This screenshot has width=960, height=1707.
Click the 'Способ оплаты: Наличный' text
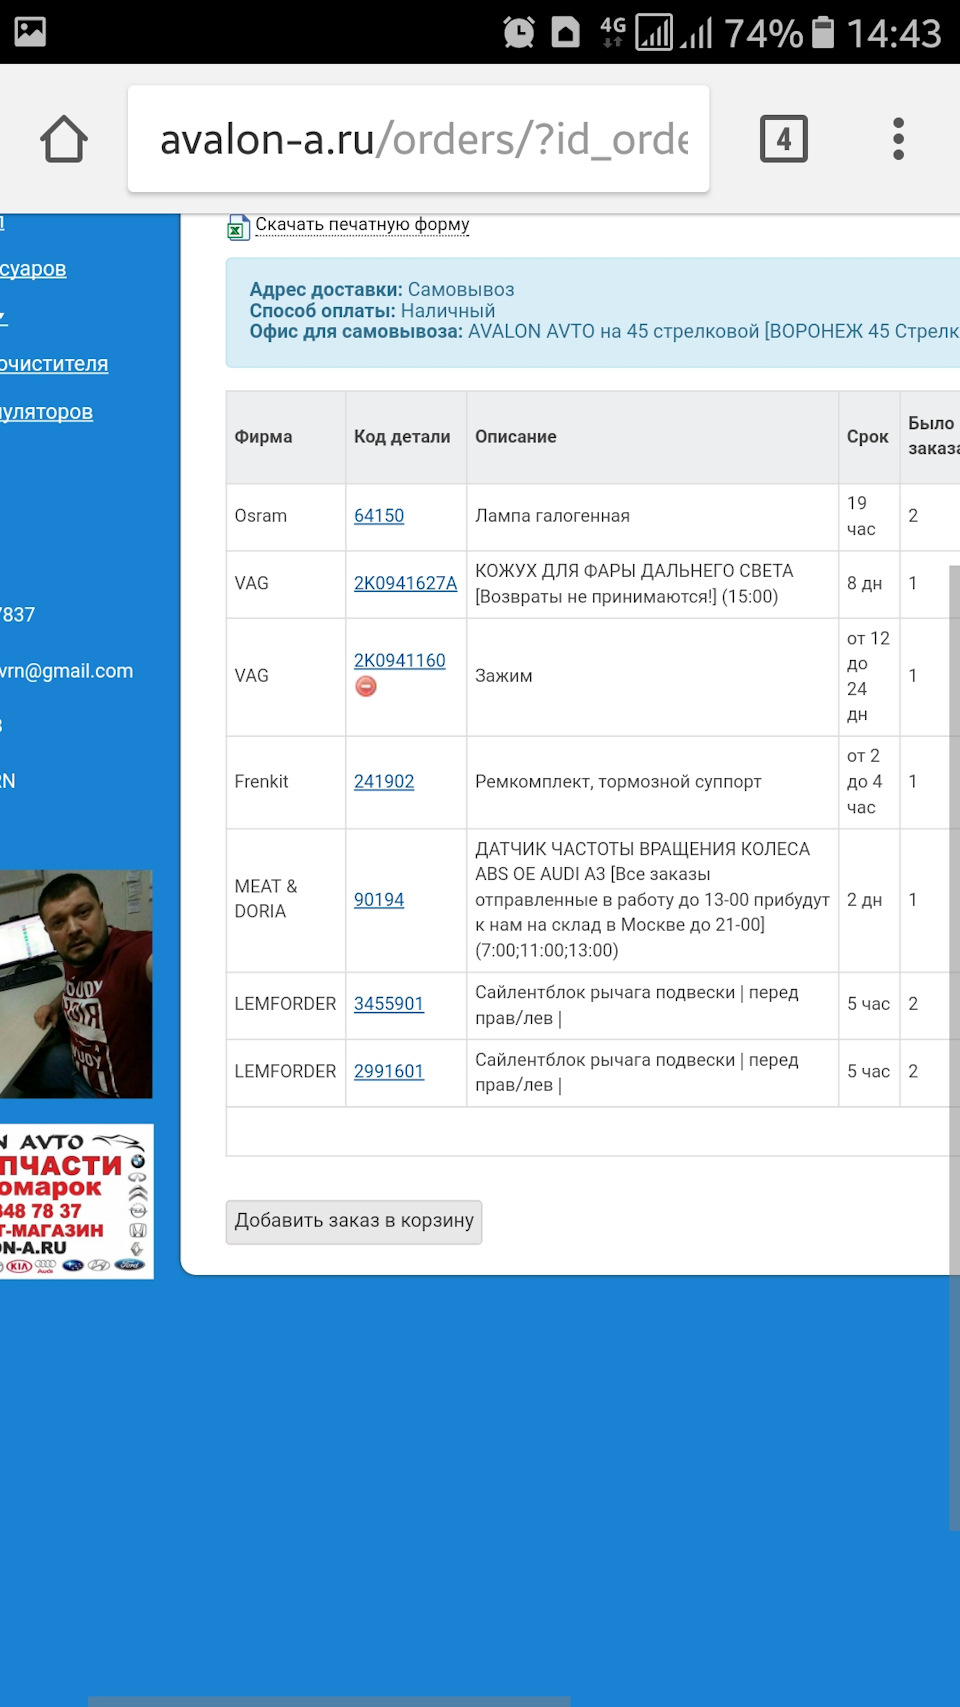tap(372, 311)
